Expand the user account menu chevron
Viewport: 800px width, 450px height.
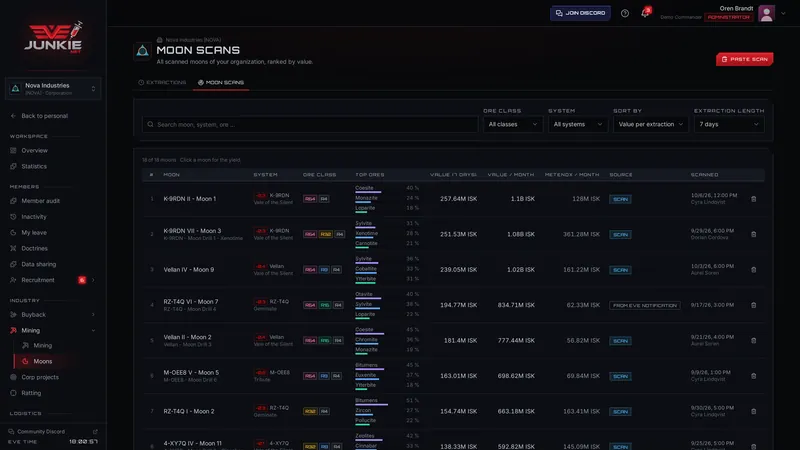click(x=783, y=13)
